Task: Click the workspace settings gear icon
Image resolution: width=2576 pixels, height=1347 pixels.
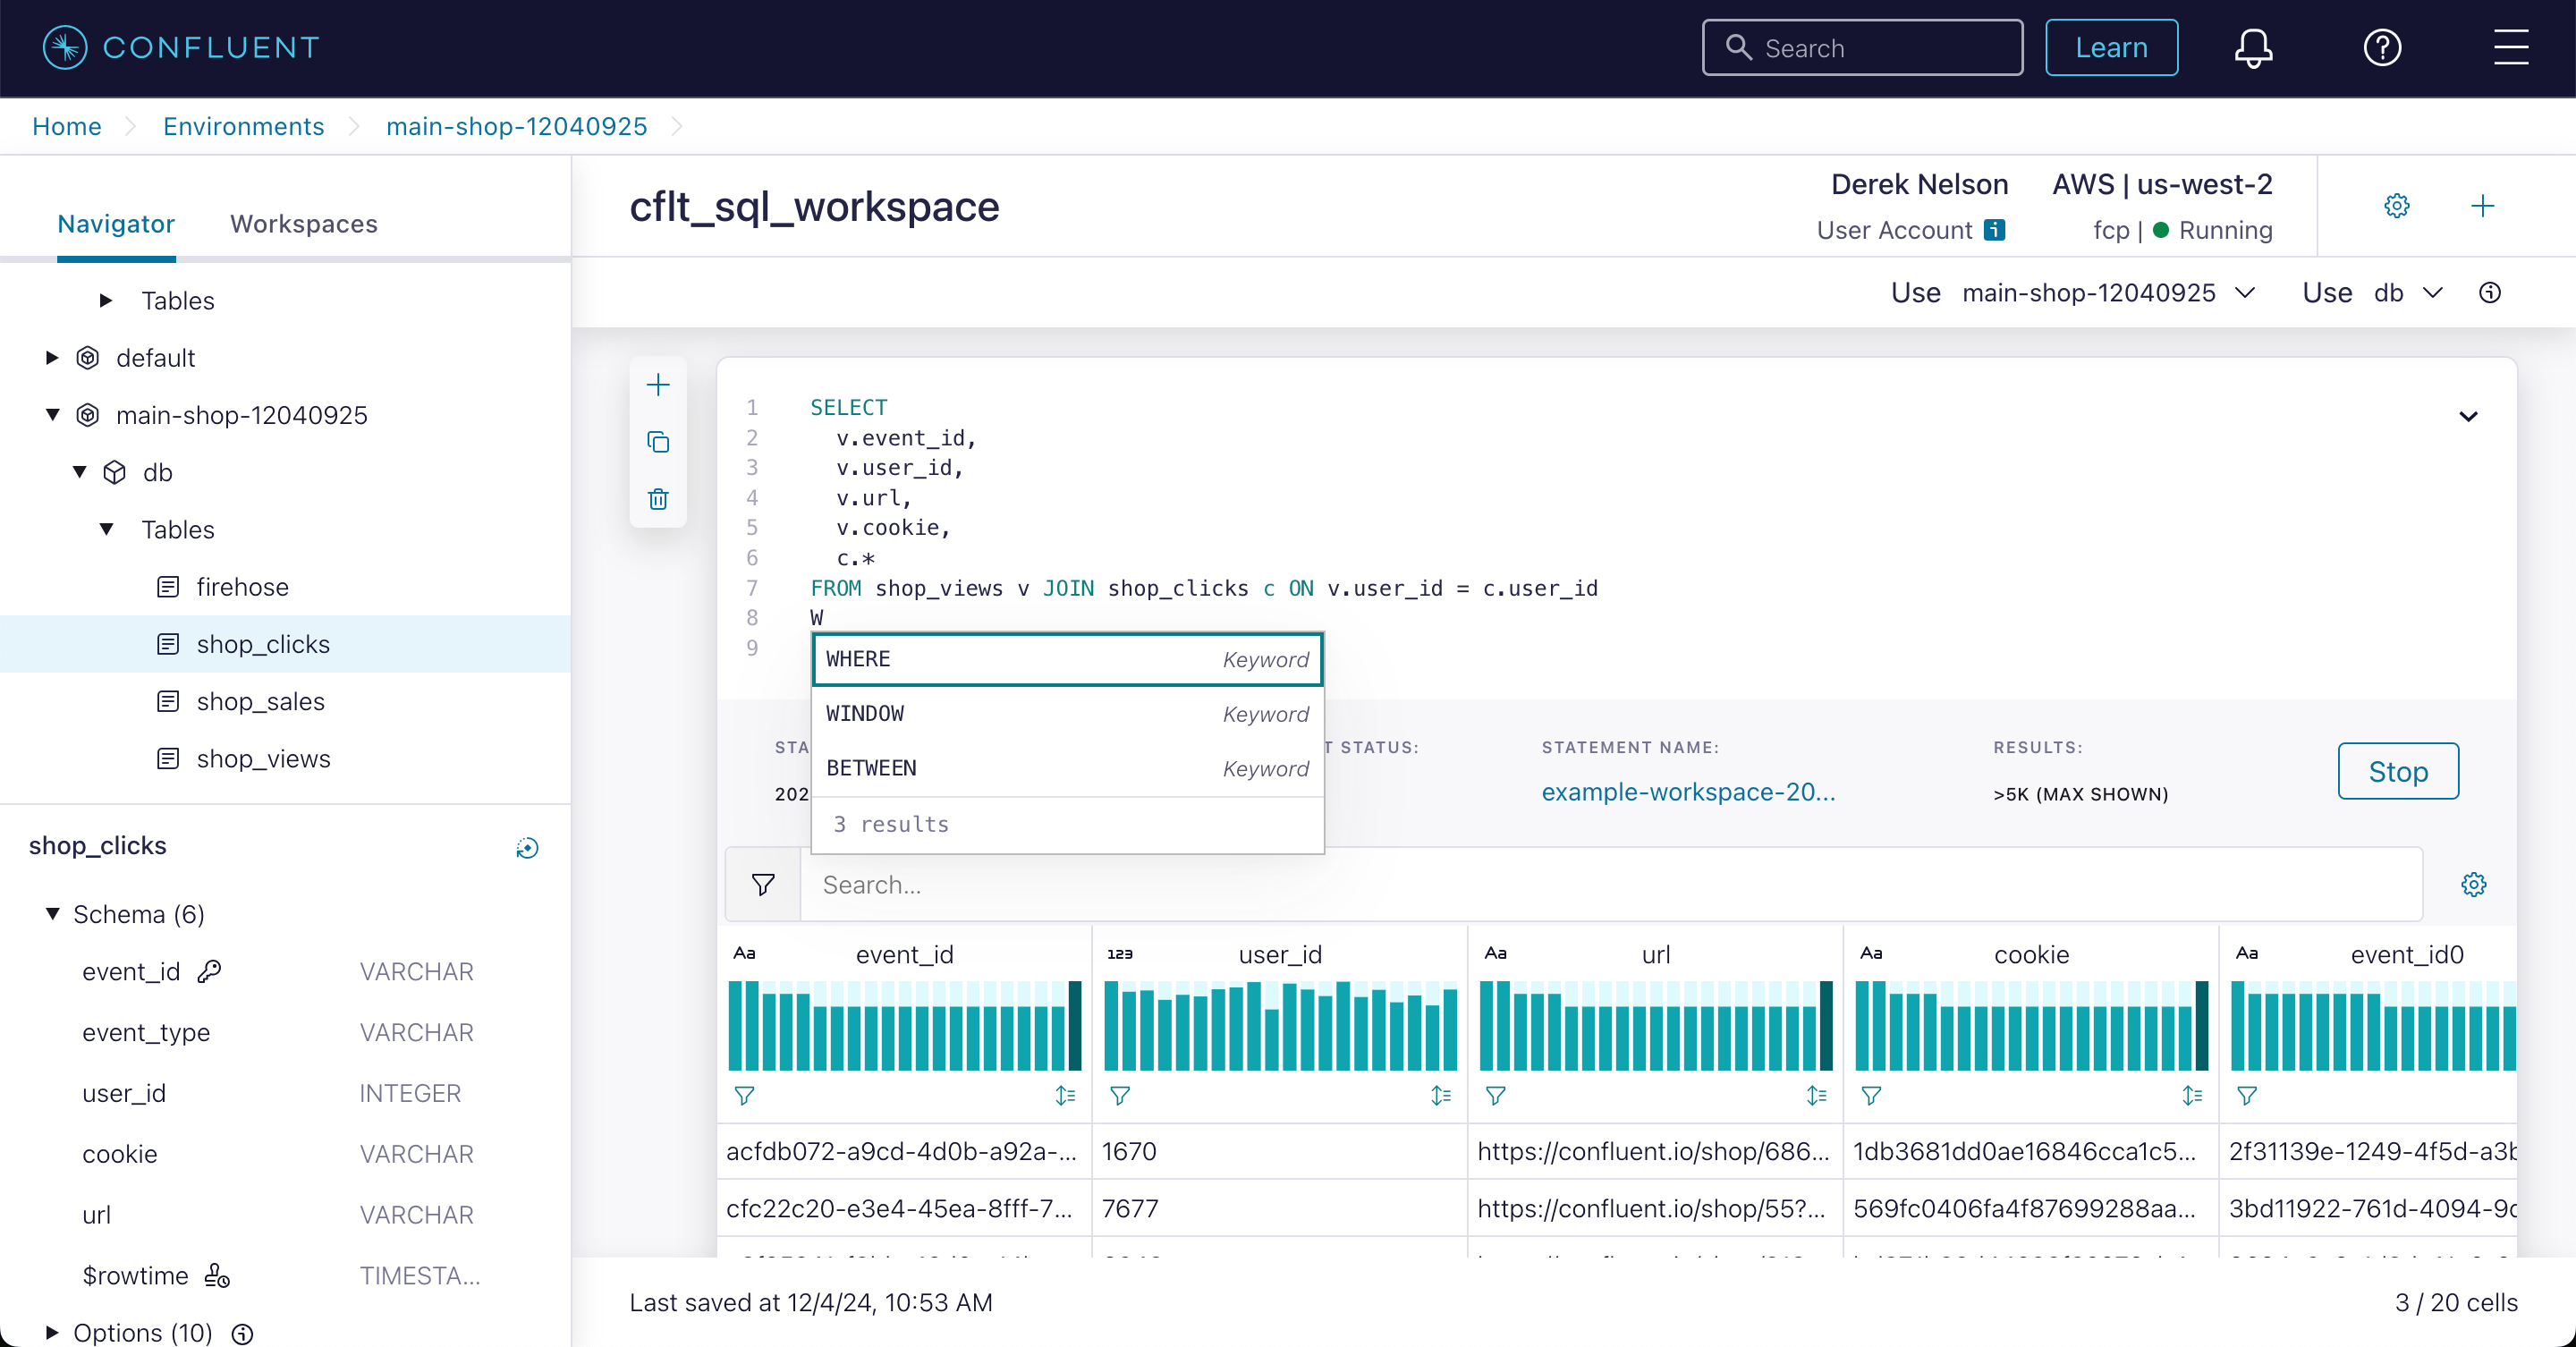Action: [x=2397, y=206]
